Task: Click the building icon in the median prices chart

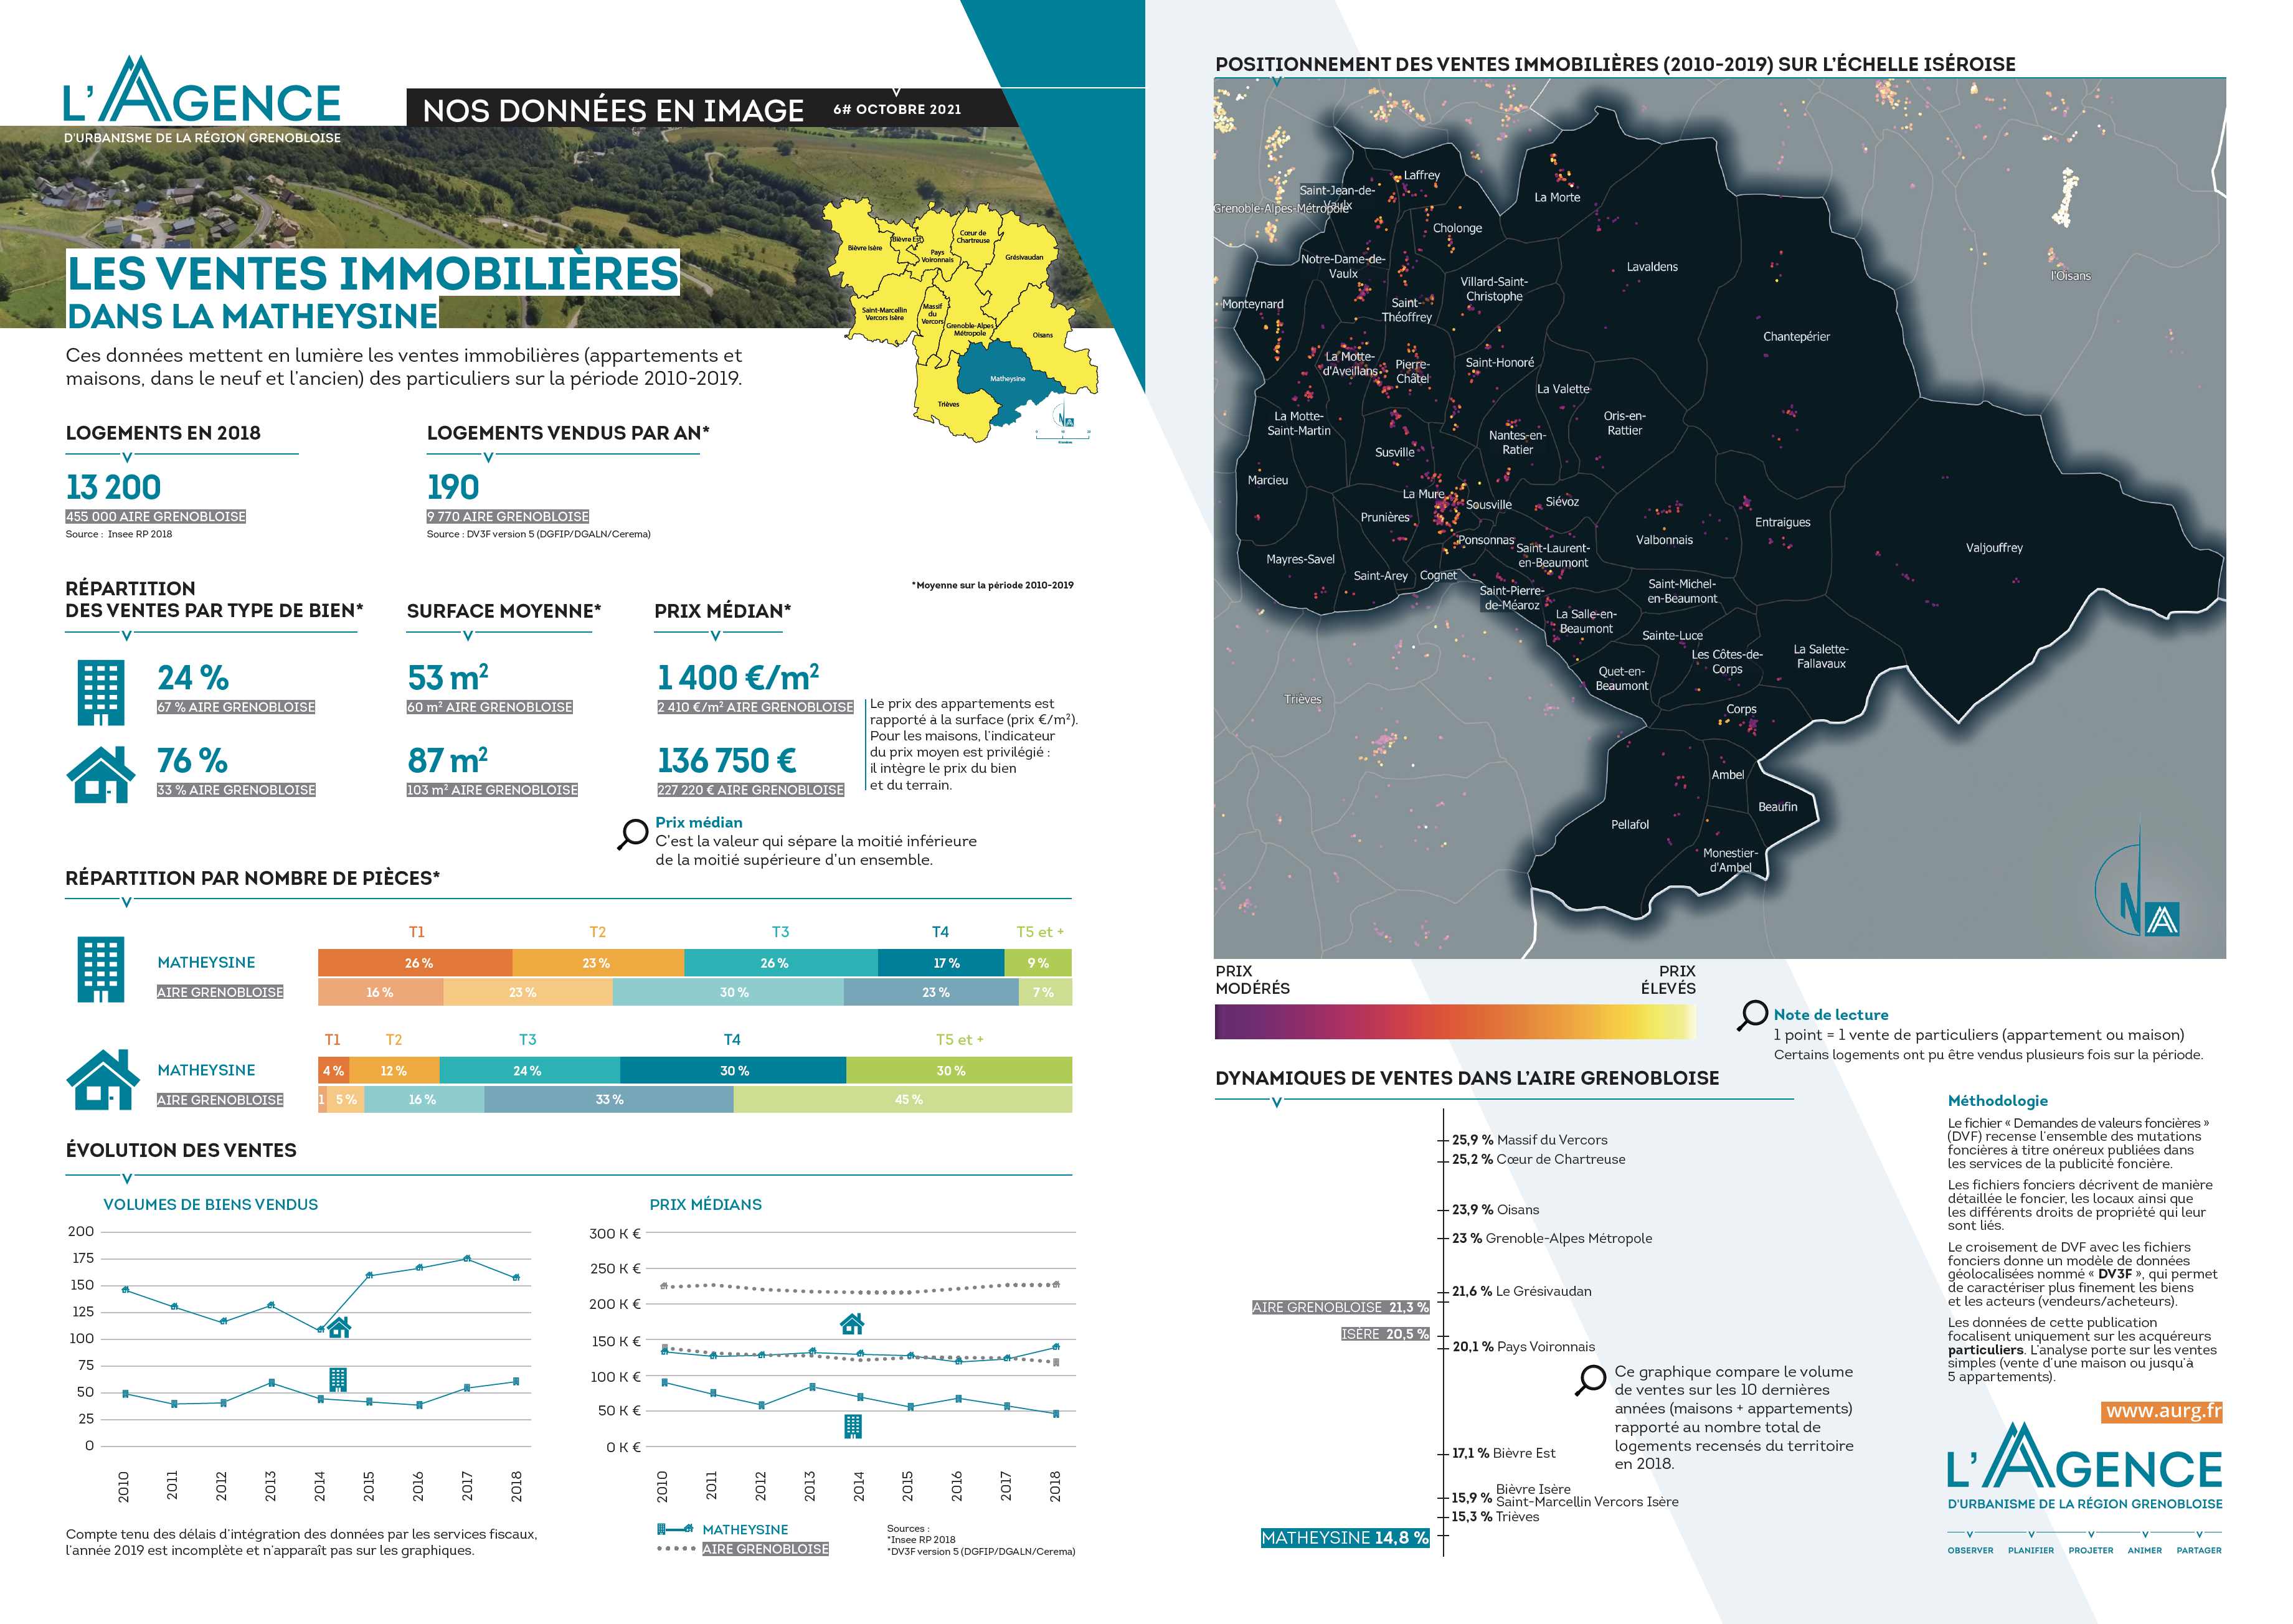Action: tap(852, 1426)
